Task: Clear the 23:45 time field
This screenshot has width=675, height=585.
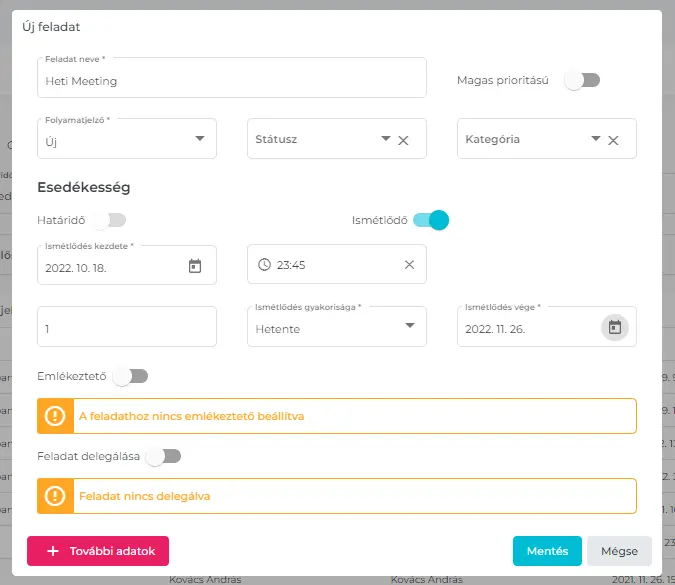Action: click(x=409, y=265)
